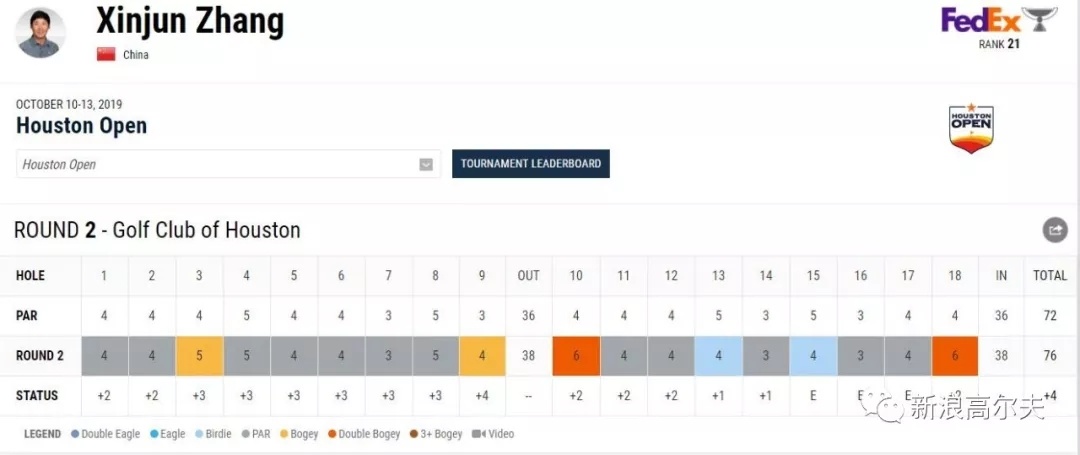Click the hole 15 birdie cell
Viewport: 1080px width, 455px height.
813,356
